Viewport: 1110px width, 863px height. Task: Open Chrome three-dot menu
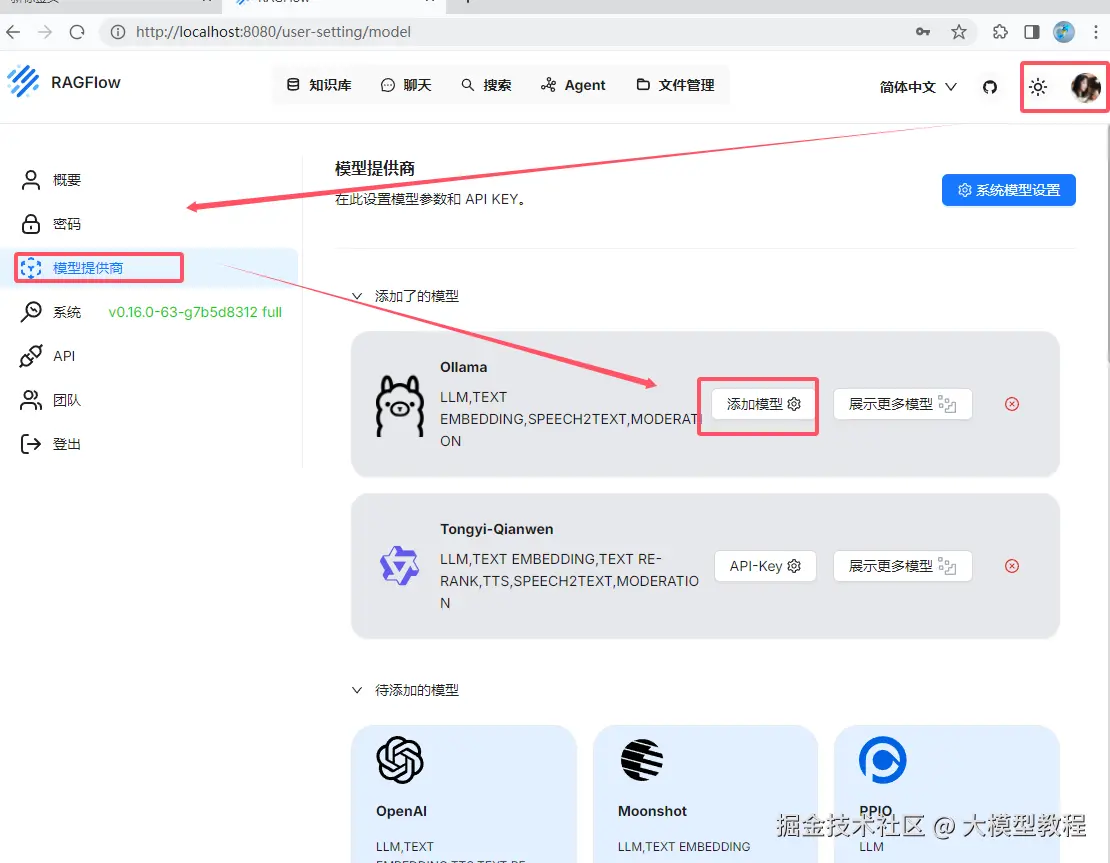point(1096,32)
